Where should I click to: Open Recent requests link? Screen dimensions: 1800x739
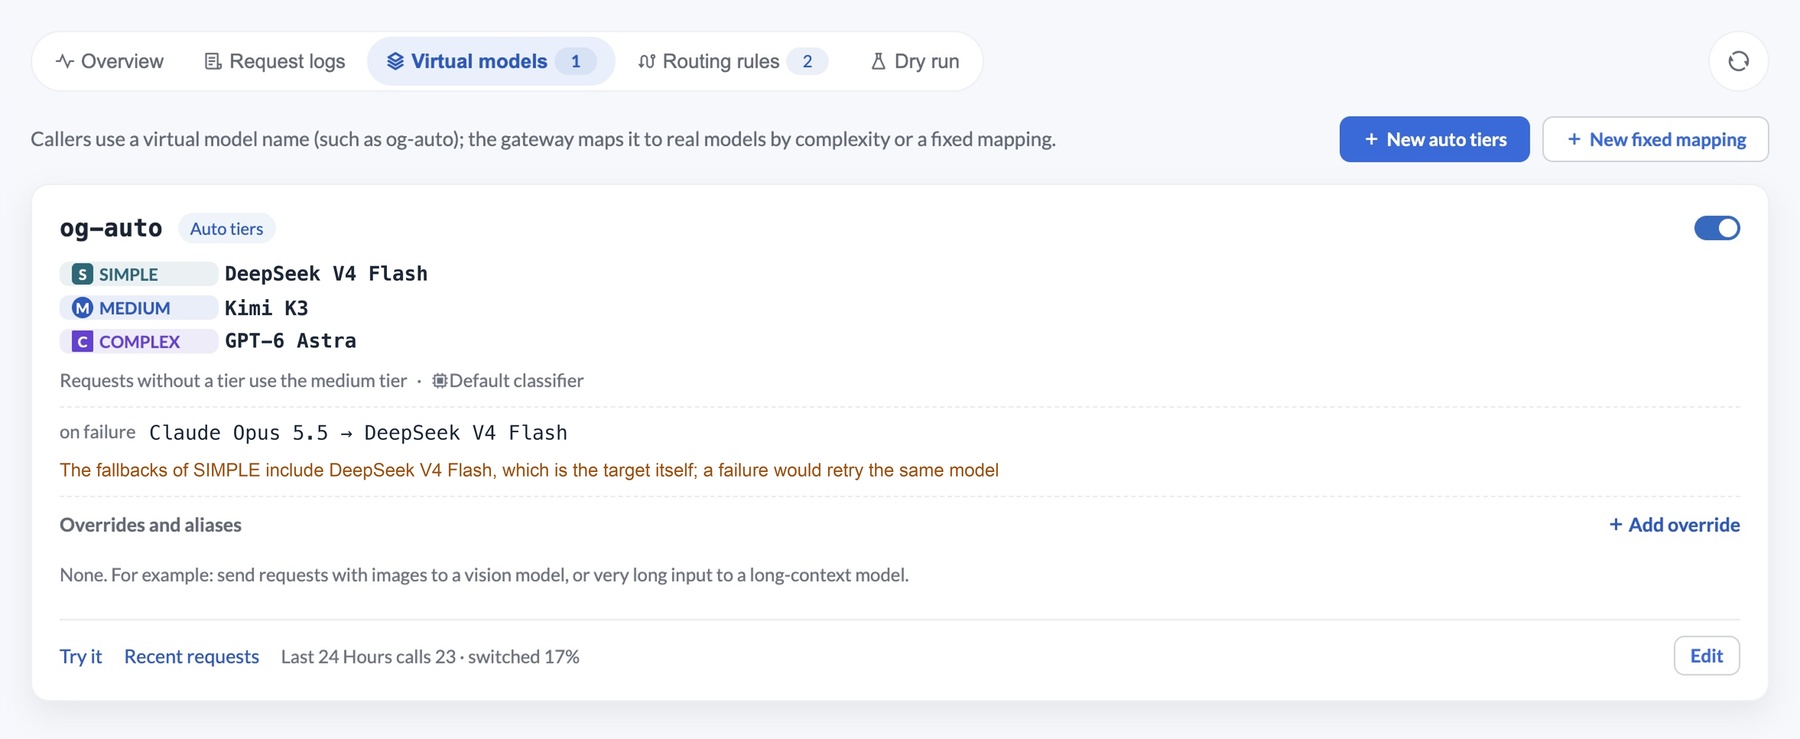coord(191,656)
